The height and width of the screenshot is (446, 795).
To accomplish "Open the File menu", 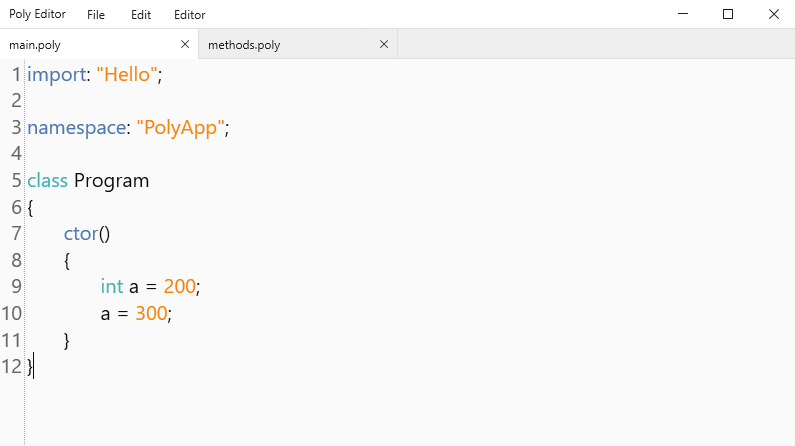I will pyautogui.click(x=96, y=15).
